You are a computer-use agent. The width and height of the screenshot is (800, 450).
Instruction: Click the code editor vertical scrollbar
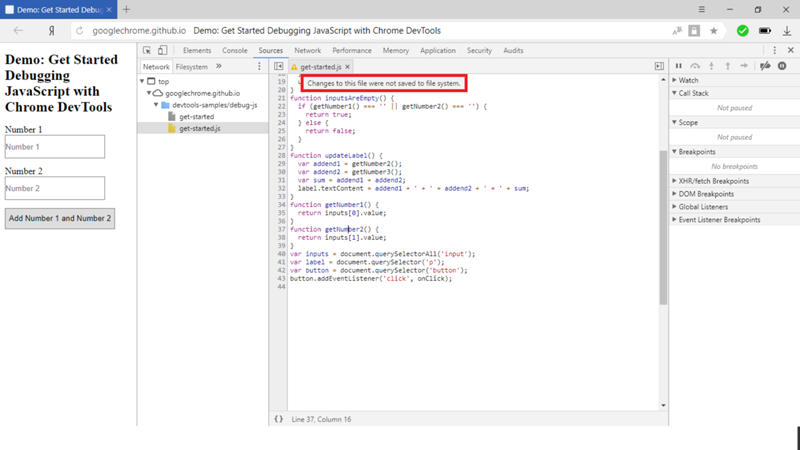[663, 227]
